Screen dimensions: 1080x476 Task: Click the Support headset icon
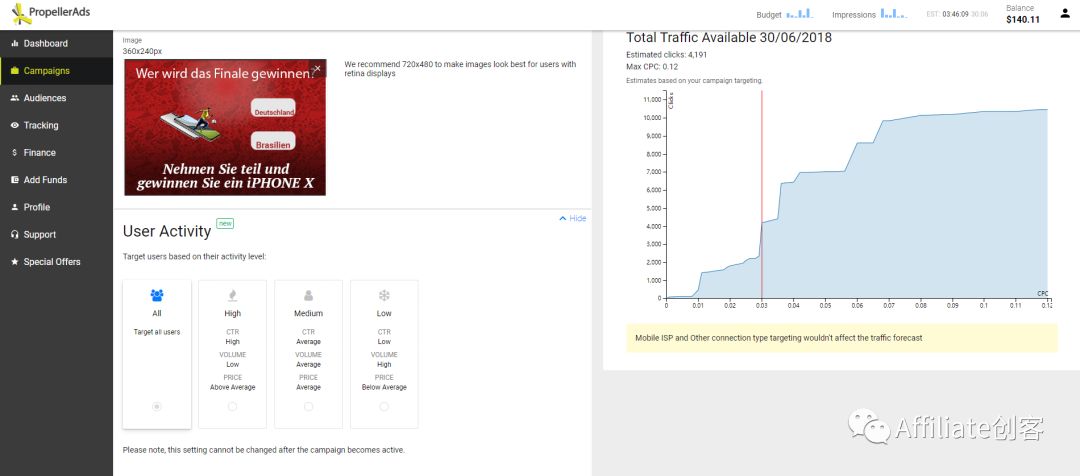(x=14, y=234)
